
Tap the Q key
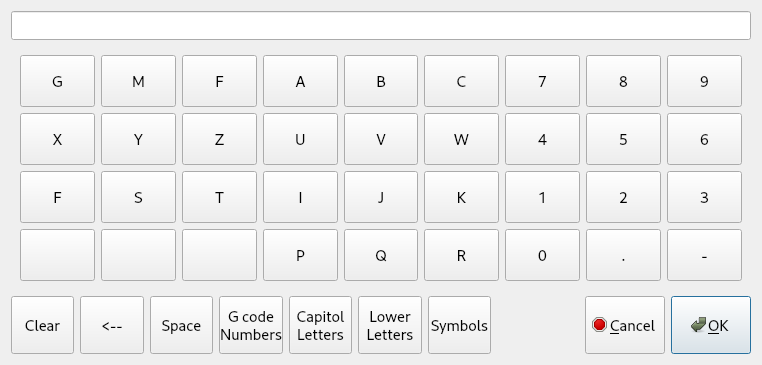(x=381, y=255)
